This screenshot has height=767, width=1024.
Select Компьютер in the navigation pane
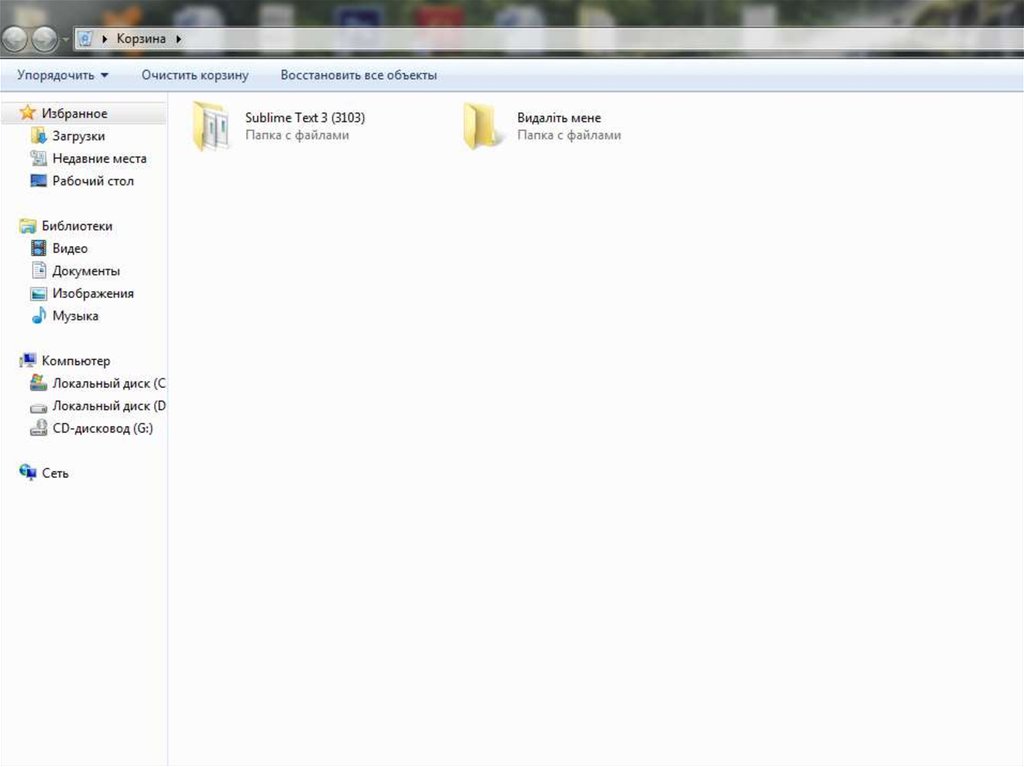tap(75, 361)
